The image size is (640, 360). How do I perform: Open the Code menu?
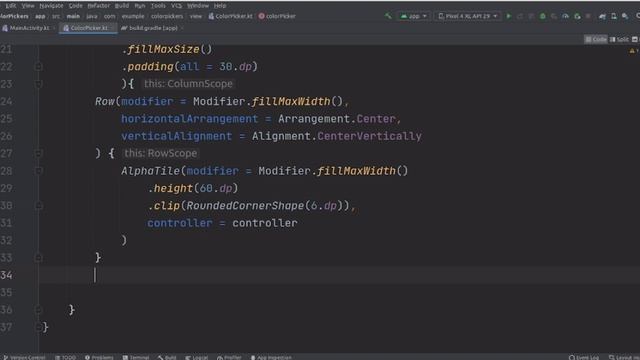pos(75,6)
